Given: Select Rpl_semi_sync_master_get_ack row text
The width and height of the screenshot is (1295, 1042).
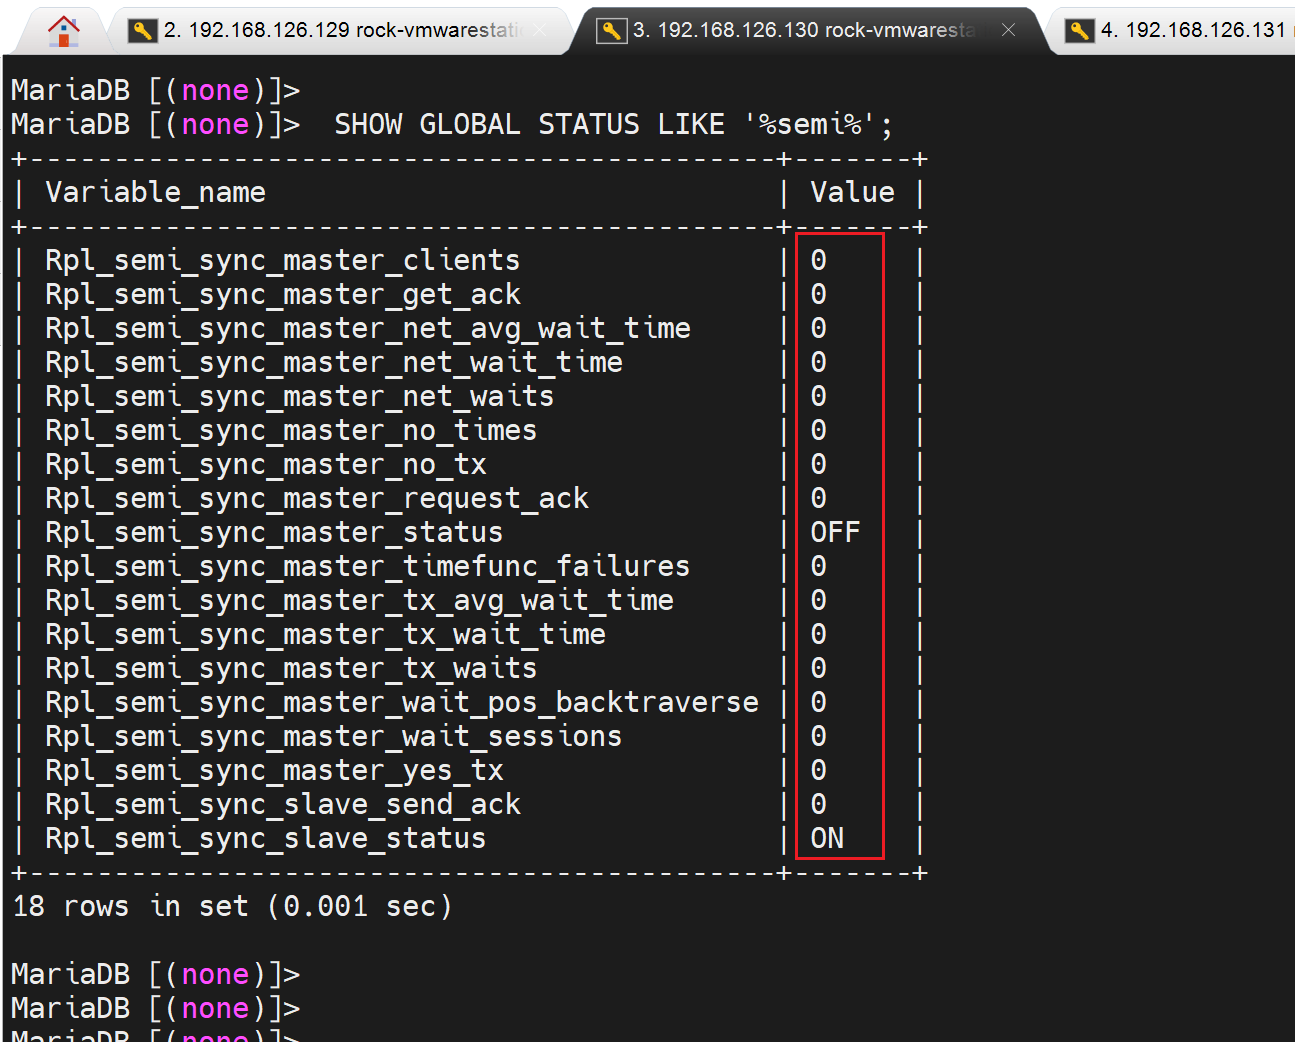Looking at the screenshot, I should [283, 294].
